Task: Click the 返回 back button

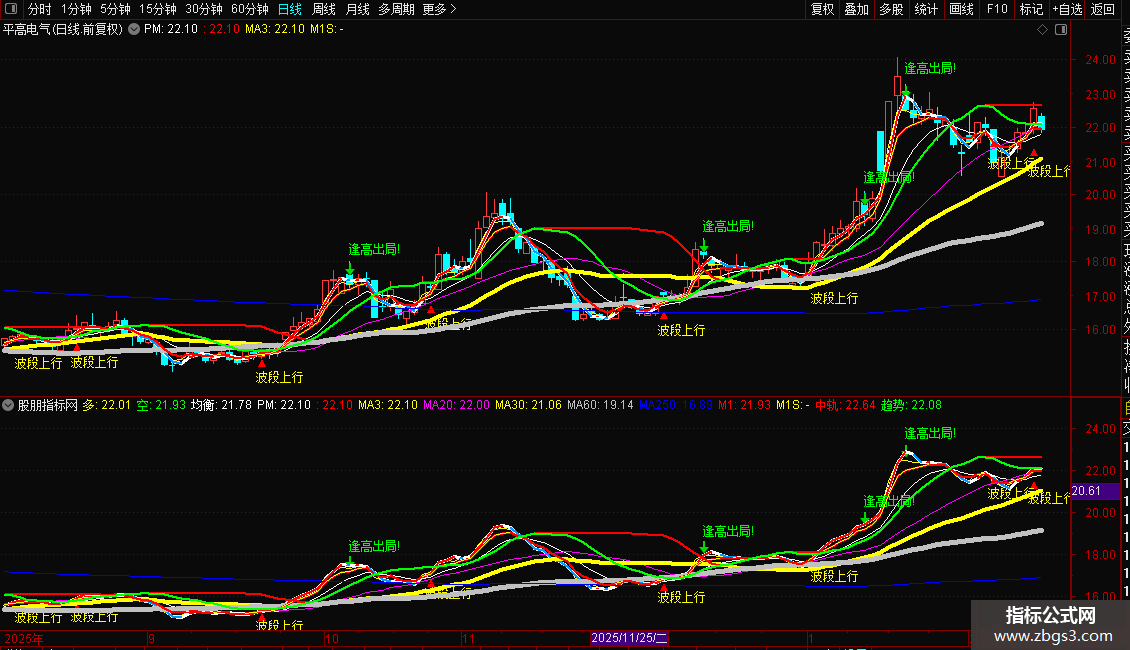Action: click(1103, 9)
